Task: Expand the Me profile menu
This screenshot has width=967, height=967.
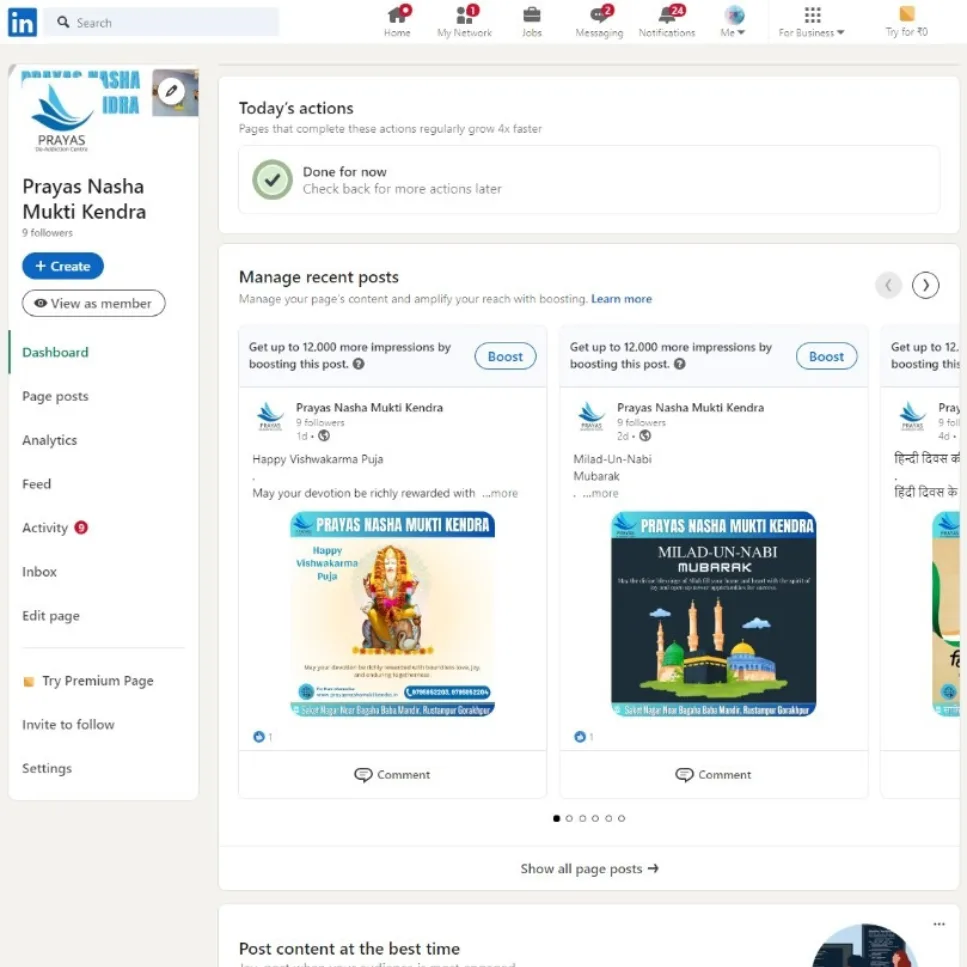Action: (733, 21)
